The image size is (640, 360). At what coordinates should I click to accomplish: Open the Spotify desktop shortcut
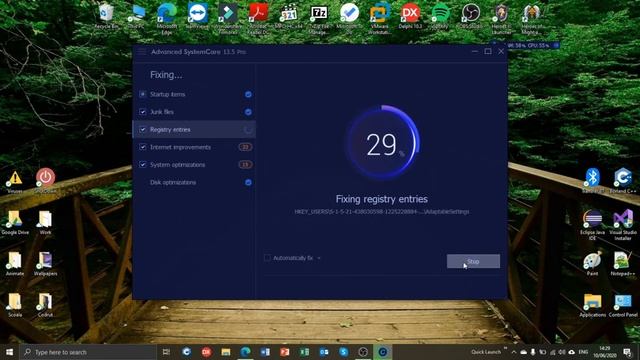[x=440, y=17]
